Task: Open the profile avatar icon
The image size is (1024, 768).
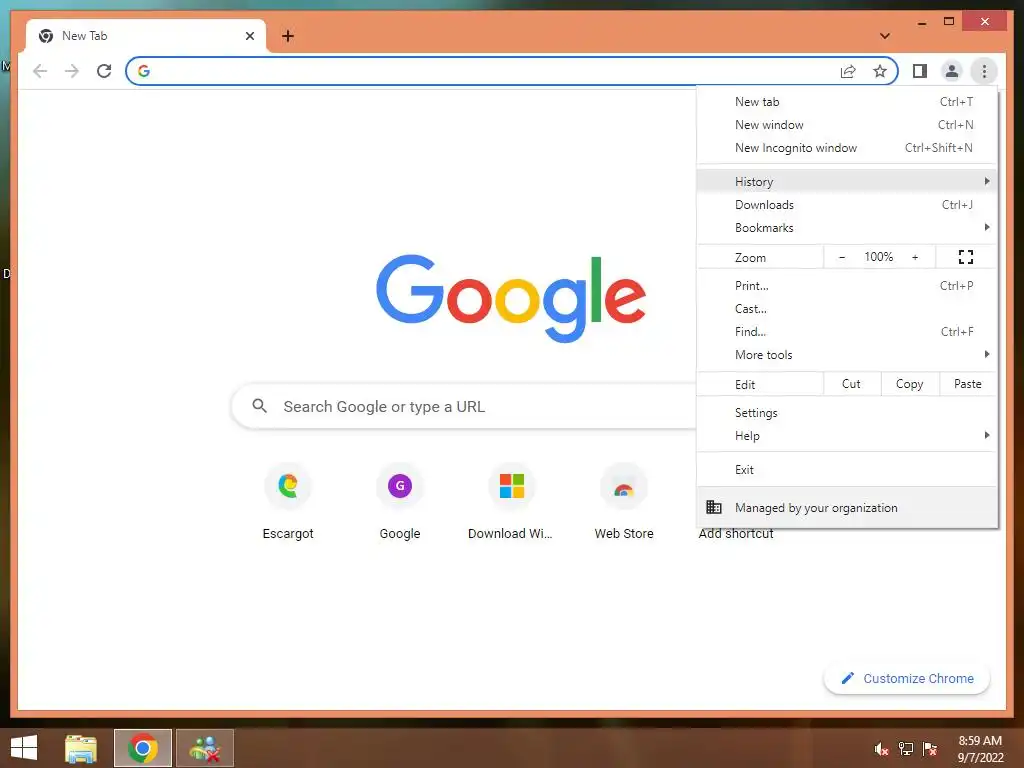Action: point(952,71)
